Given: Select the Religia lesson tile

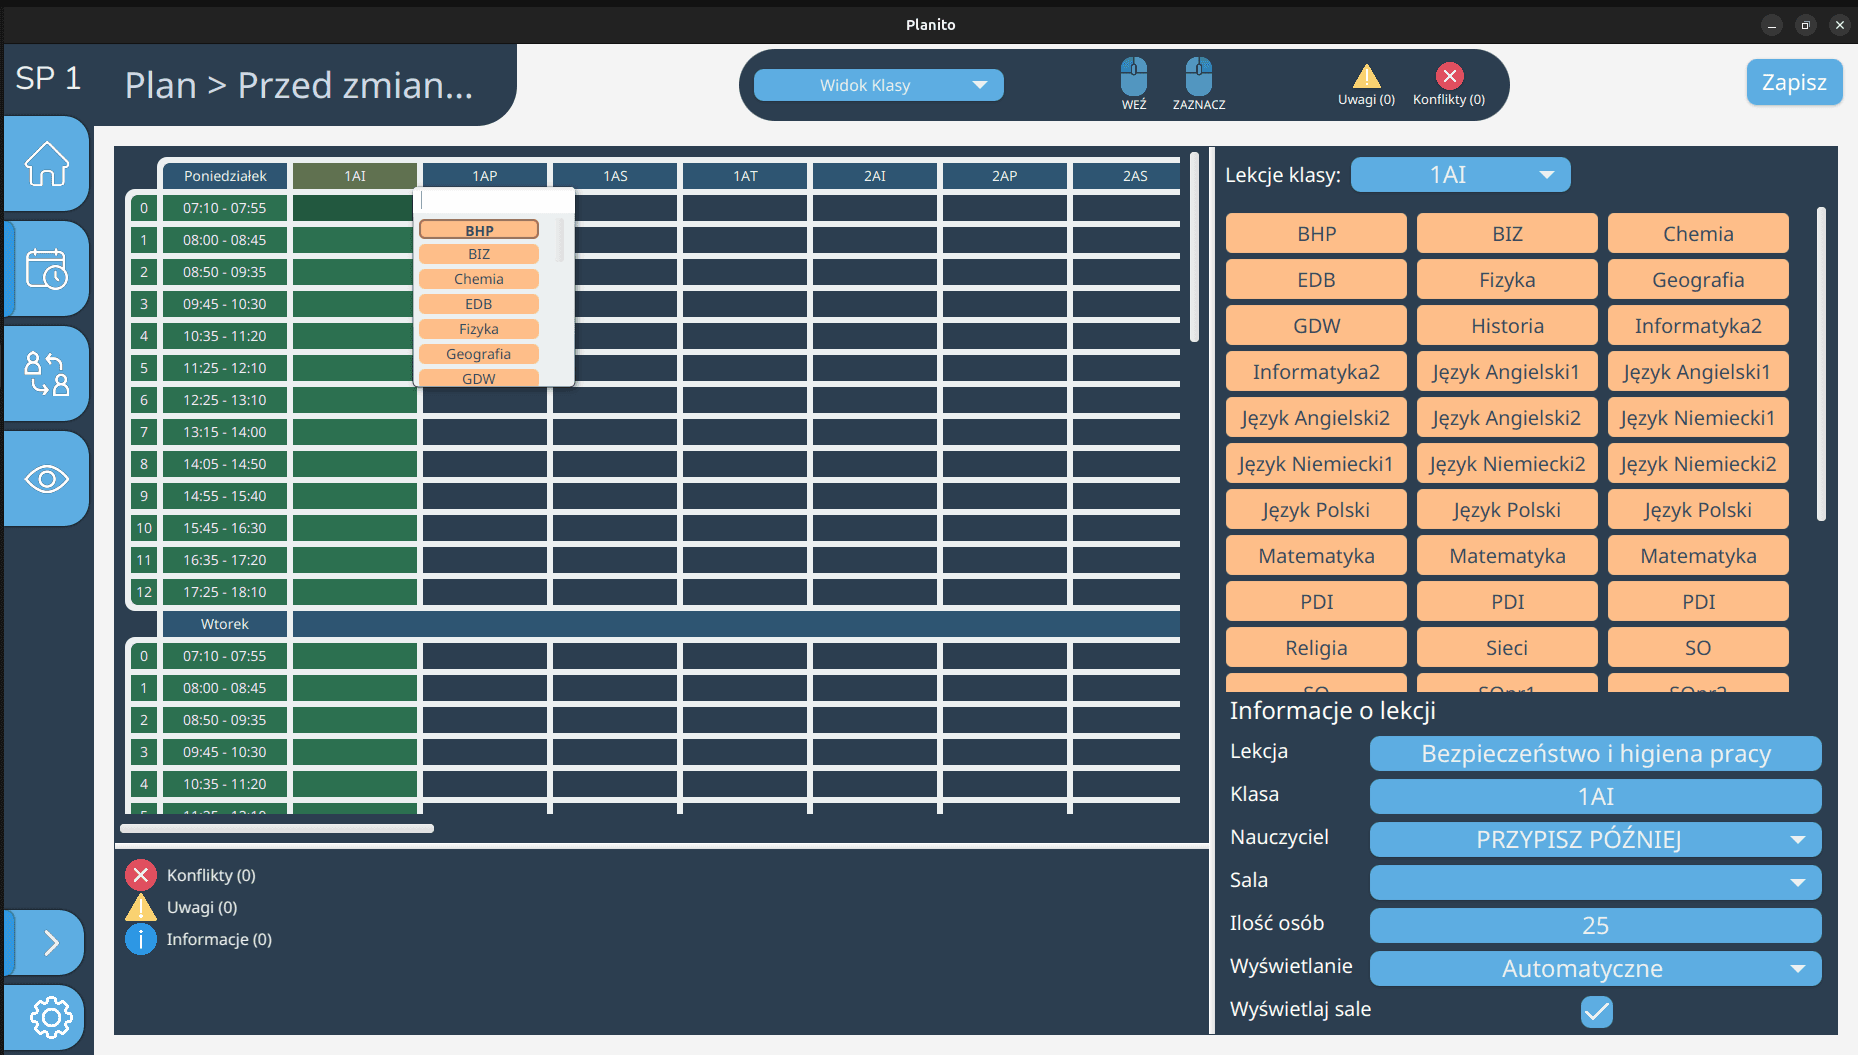Looking at the screenshot, I should (x=1316, y=648).
